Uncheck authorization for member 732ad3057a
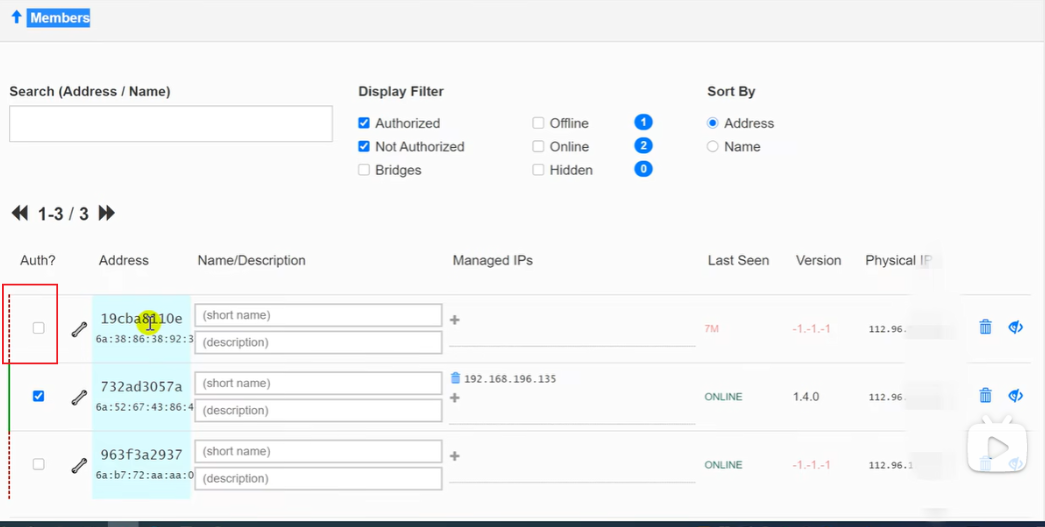1045x527 pixels. [x=39, y=396]
